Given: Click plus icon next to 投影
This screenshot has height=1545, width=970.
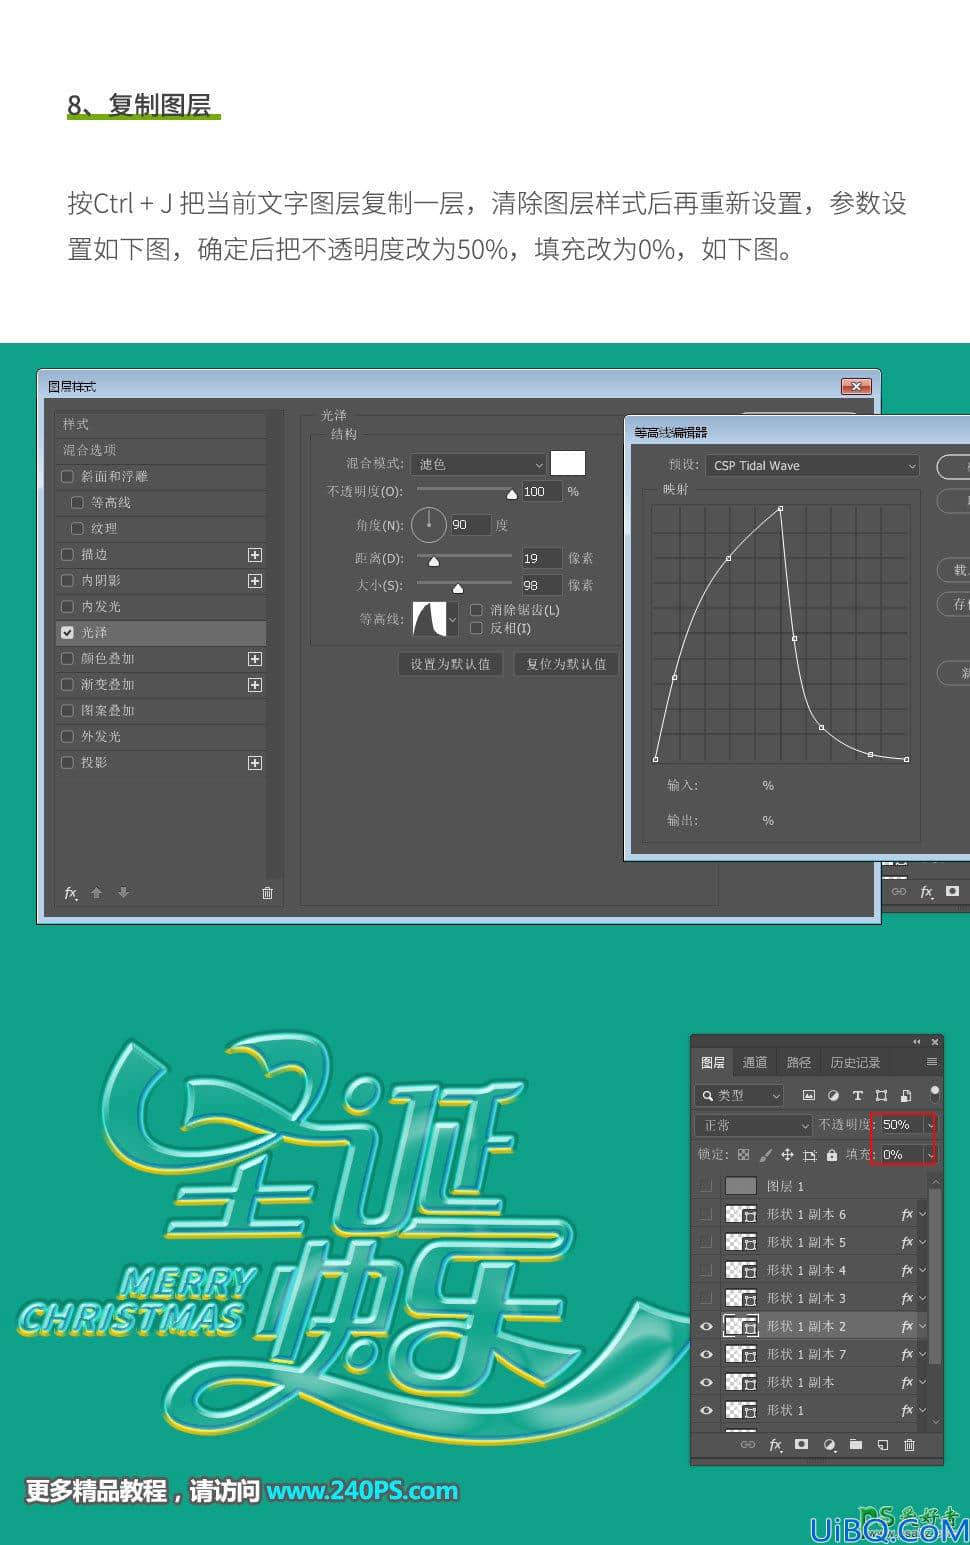Looking at the screenshot, I should [x=255, y=763].
